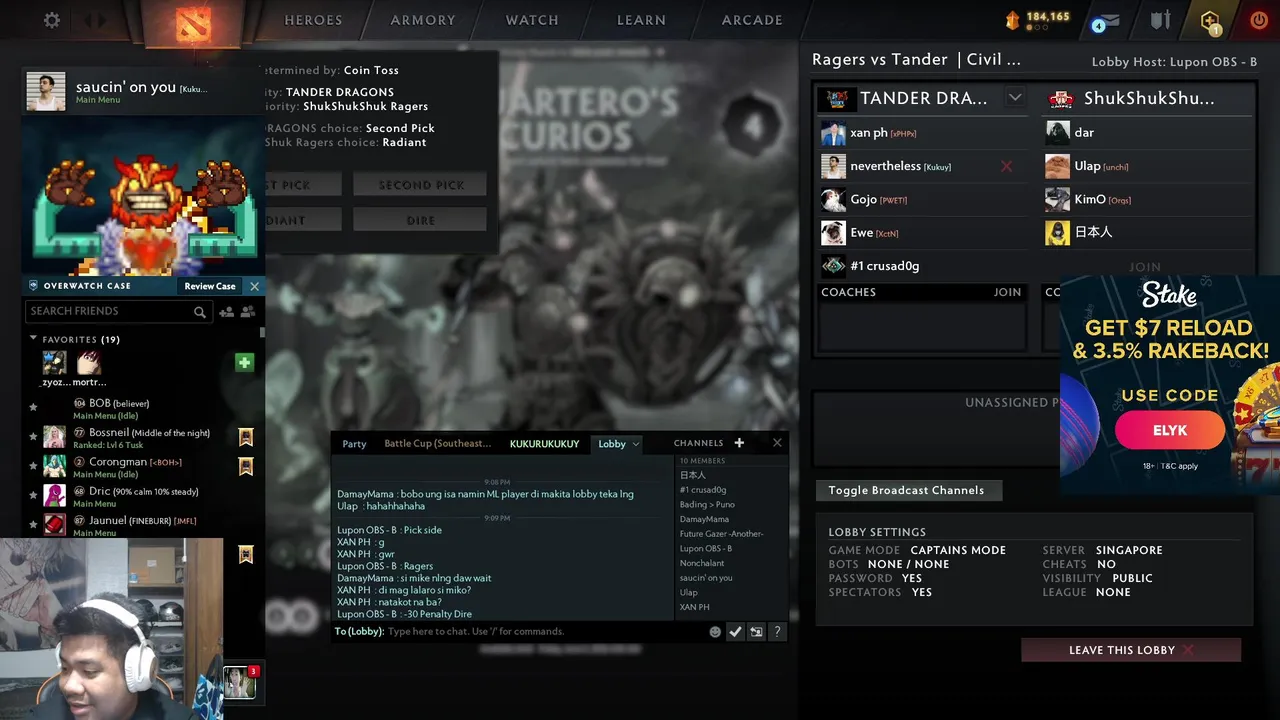This screenshot has width=1280, height=720.
Task: Open the Lobby tab dropdown chevron
Action: [x=635, y=444]
